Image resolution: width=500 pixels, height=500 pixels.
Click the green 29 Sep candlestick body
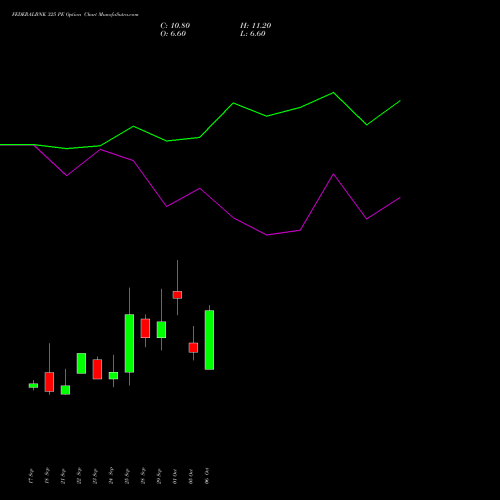tap(161, 330)
